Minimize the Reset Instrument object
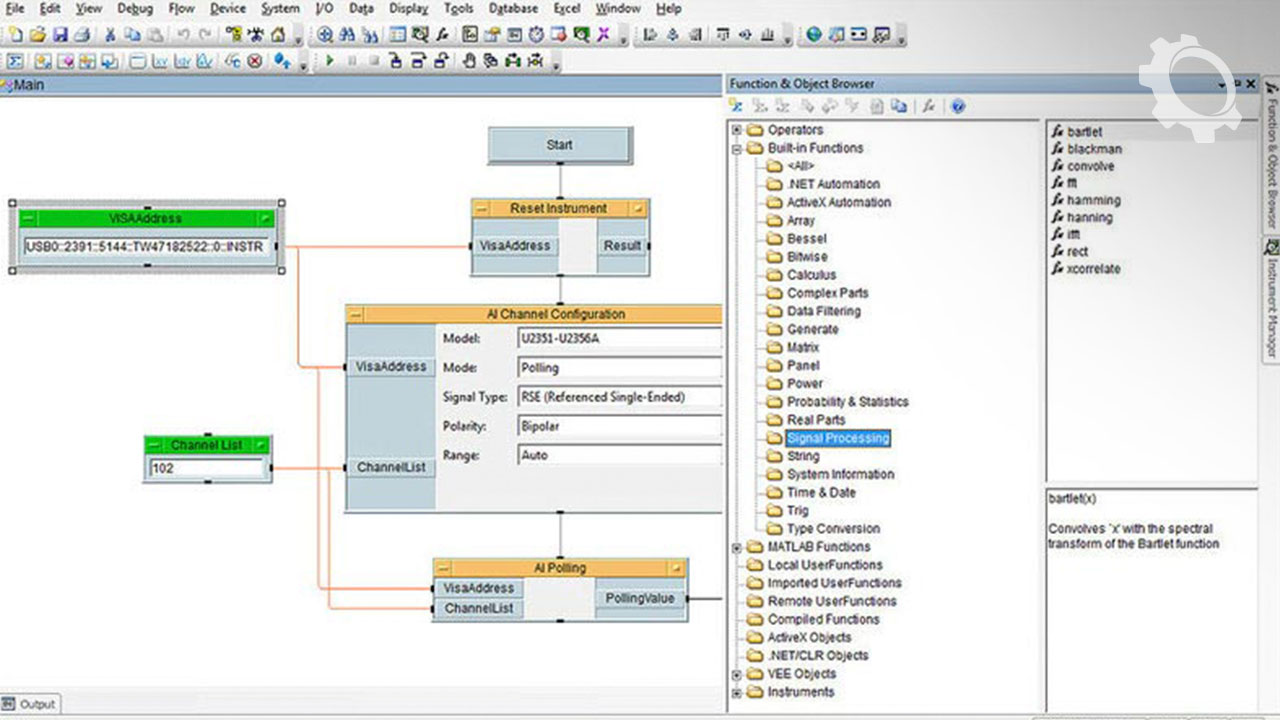 click(481, 209)
